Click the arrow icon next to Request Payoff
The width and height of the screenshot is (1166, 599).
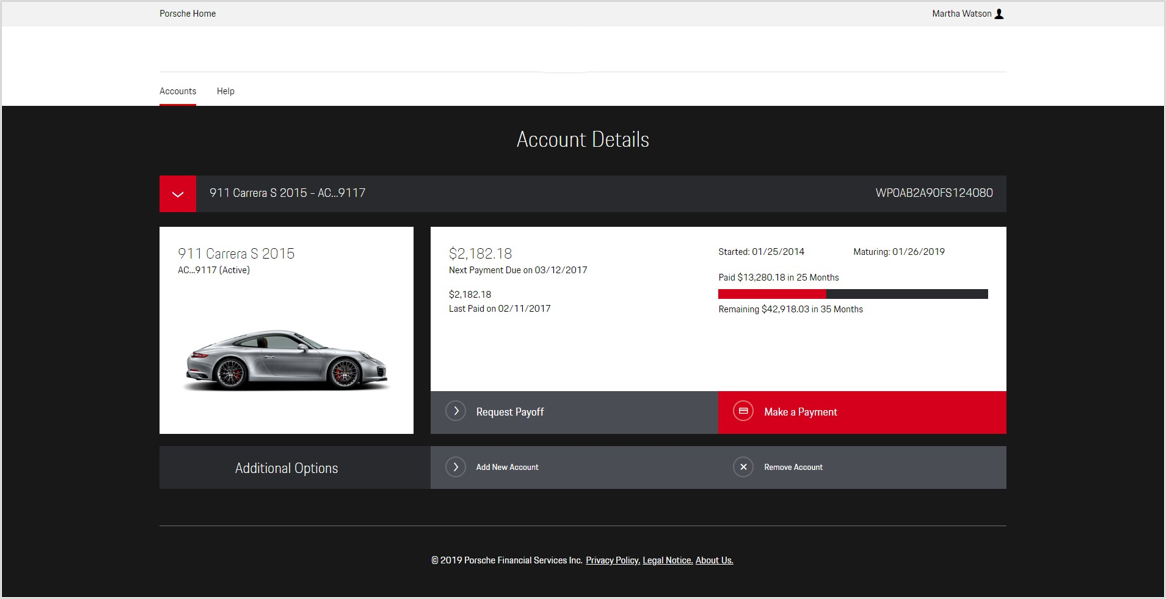pos(456,411)
